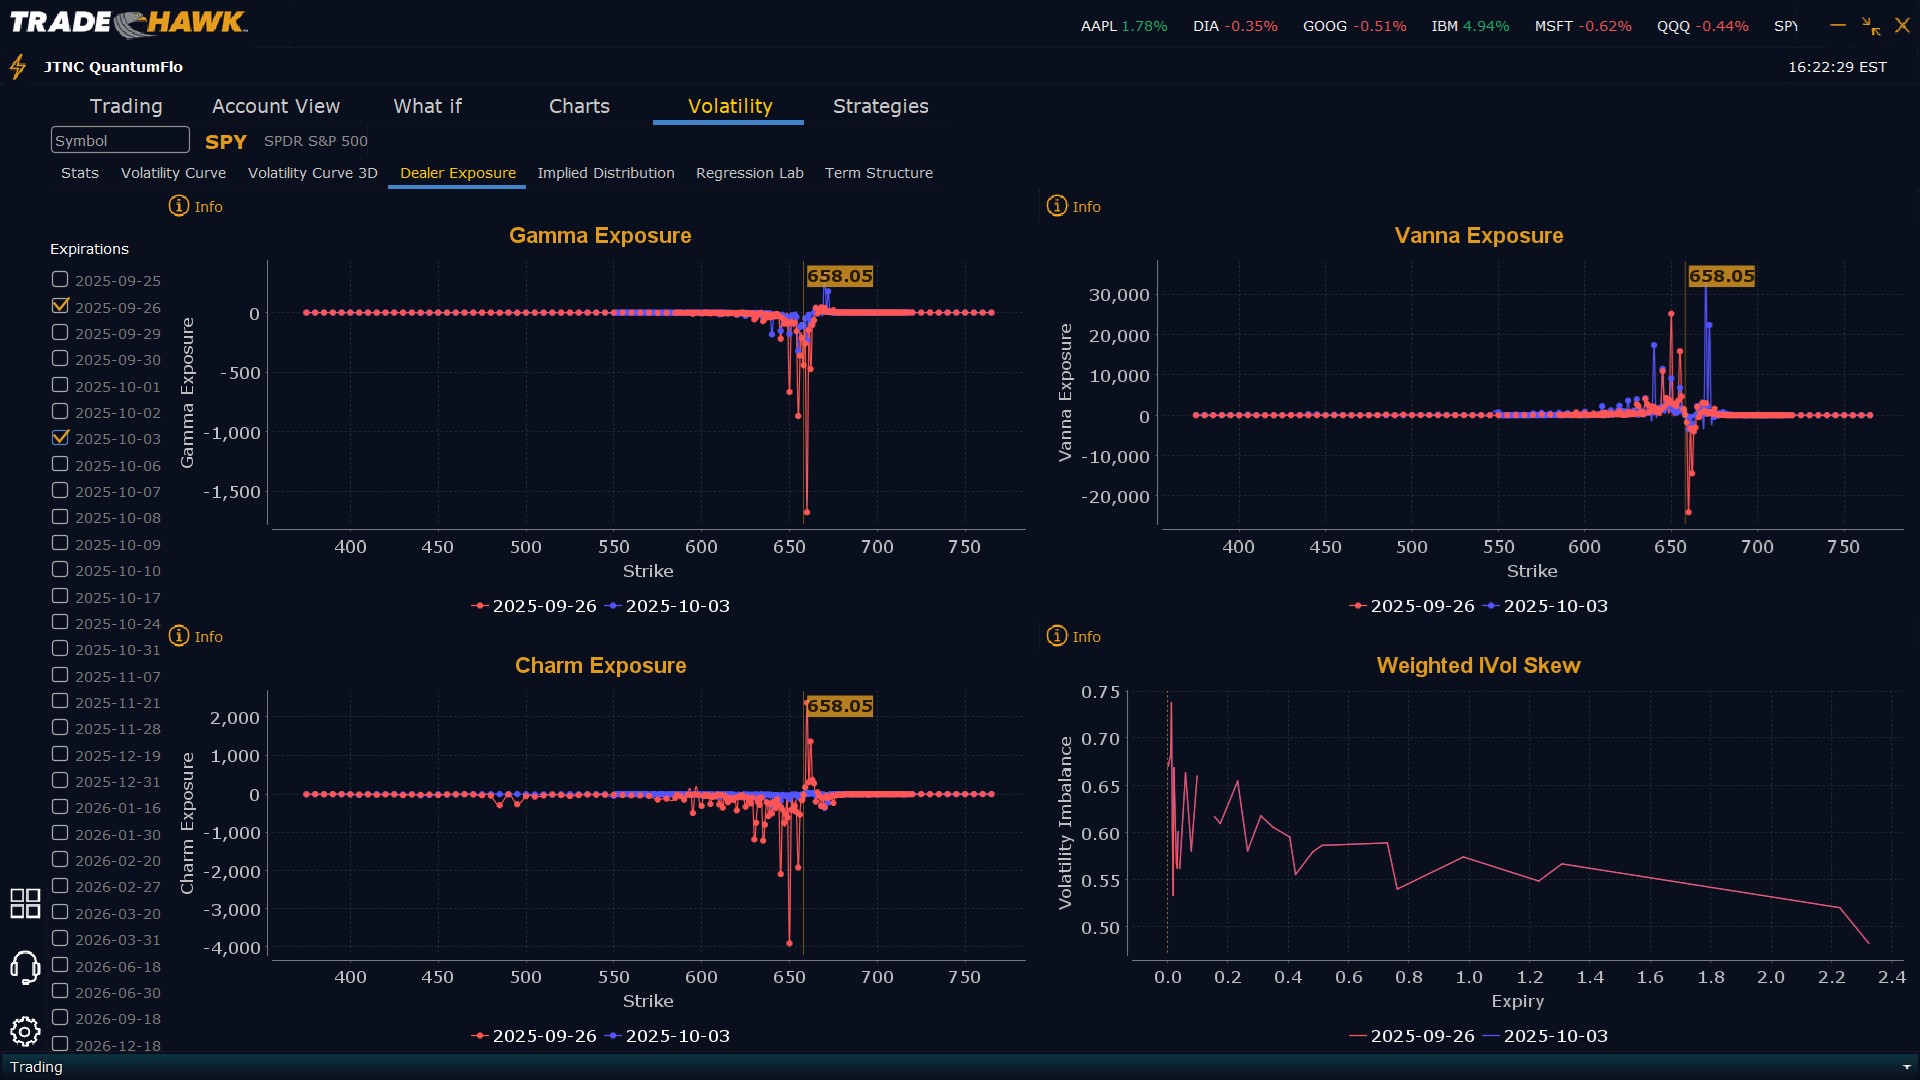Viewport: 1920px width, 1080px height.
Task: Click the lightning bolt icon beside JTNC QuantumFlo
Action: (18, 67)
